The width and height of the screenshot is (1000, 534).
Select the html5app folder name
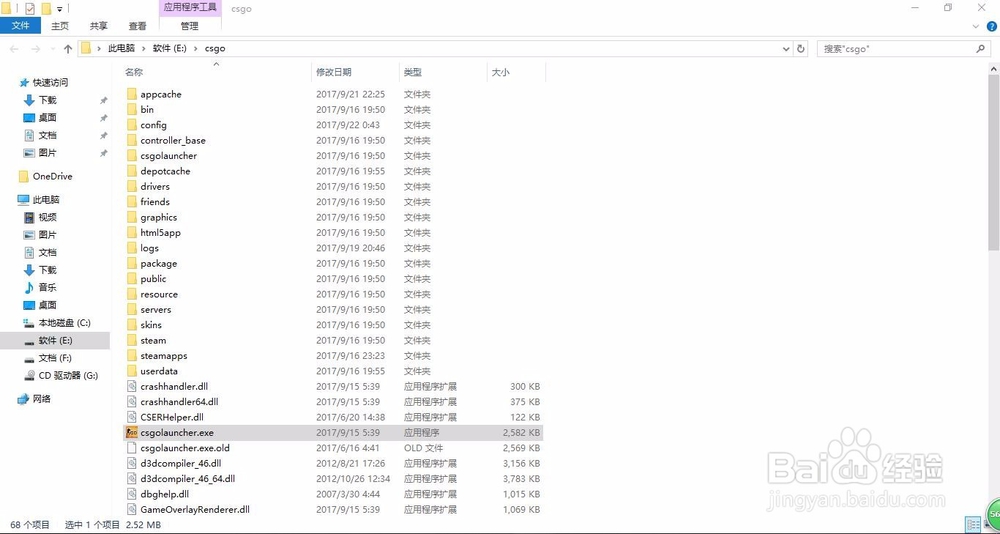(160, 232)
